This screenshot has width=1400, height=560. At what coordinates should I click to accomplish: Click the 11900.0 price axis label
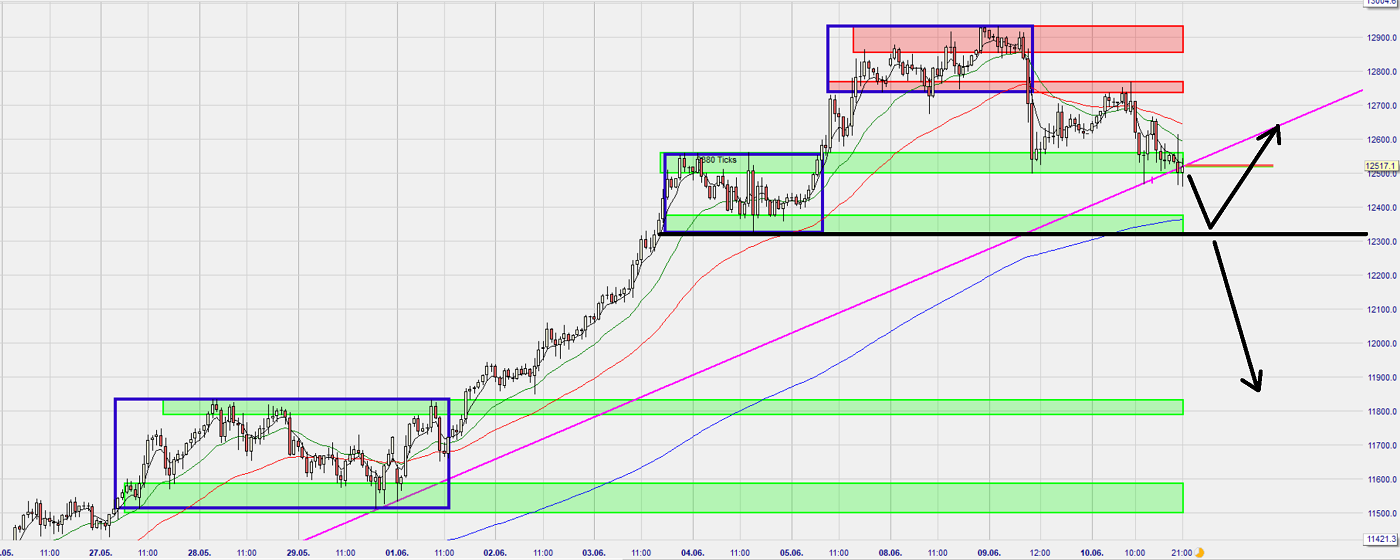point(1383,378)
